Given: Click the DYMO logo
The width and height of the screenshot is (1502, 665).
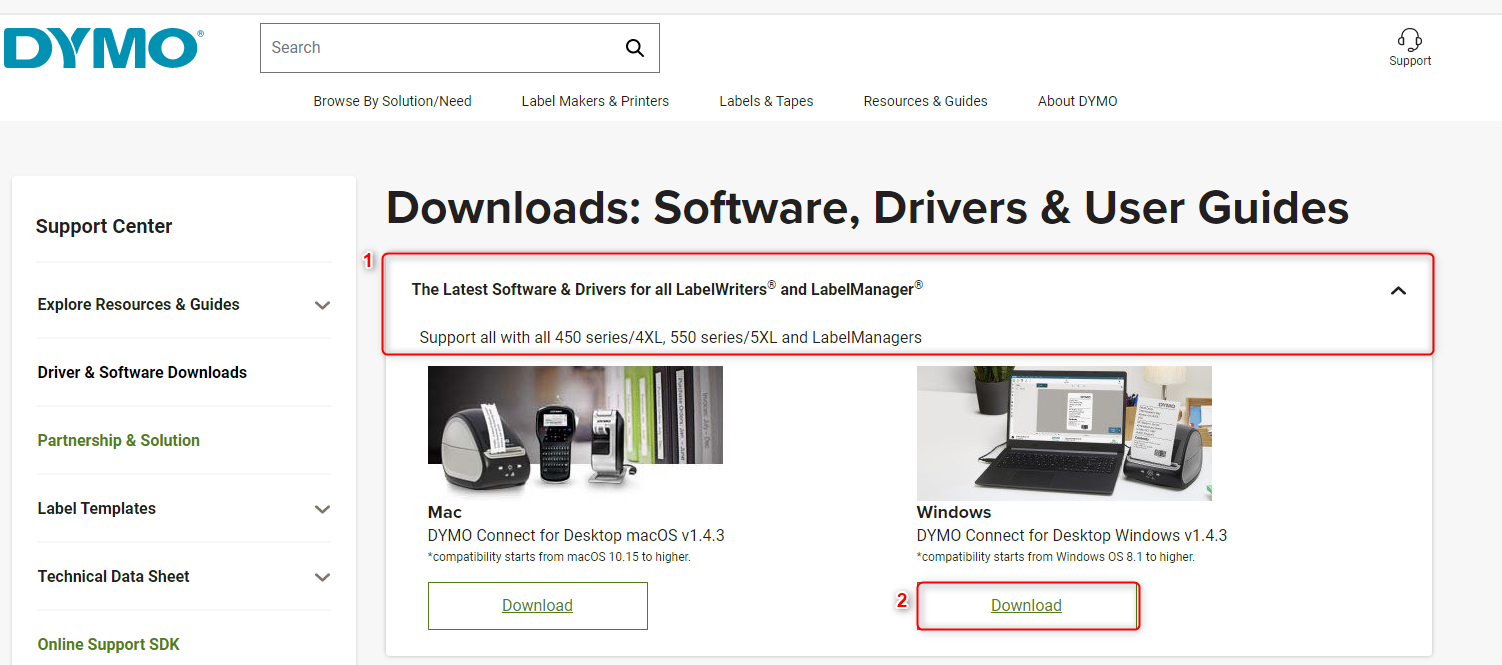Looking at the screenshot, I should [x=102, y=48].
